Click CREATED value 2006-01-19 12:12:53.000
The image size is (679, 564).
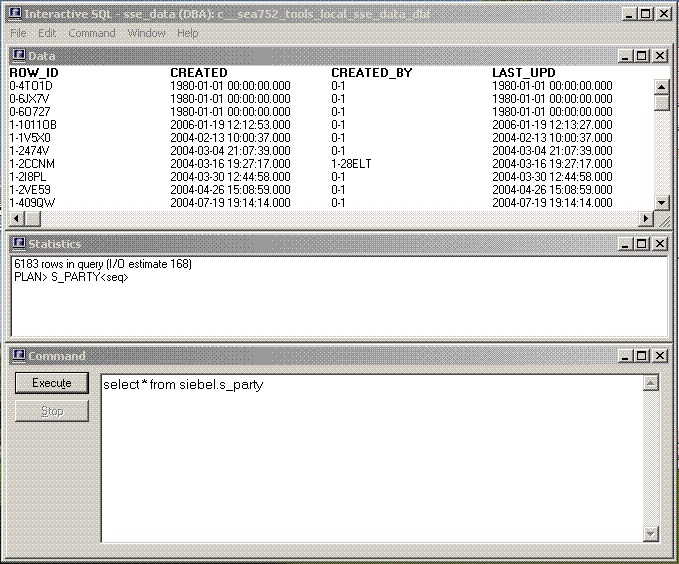230,125
